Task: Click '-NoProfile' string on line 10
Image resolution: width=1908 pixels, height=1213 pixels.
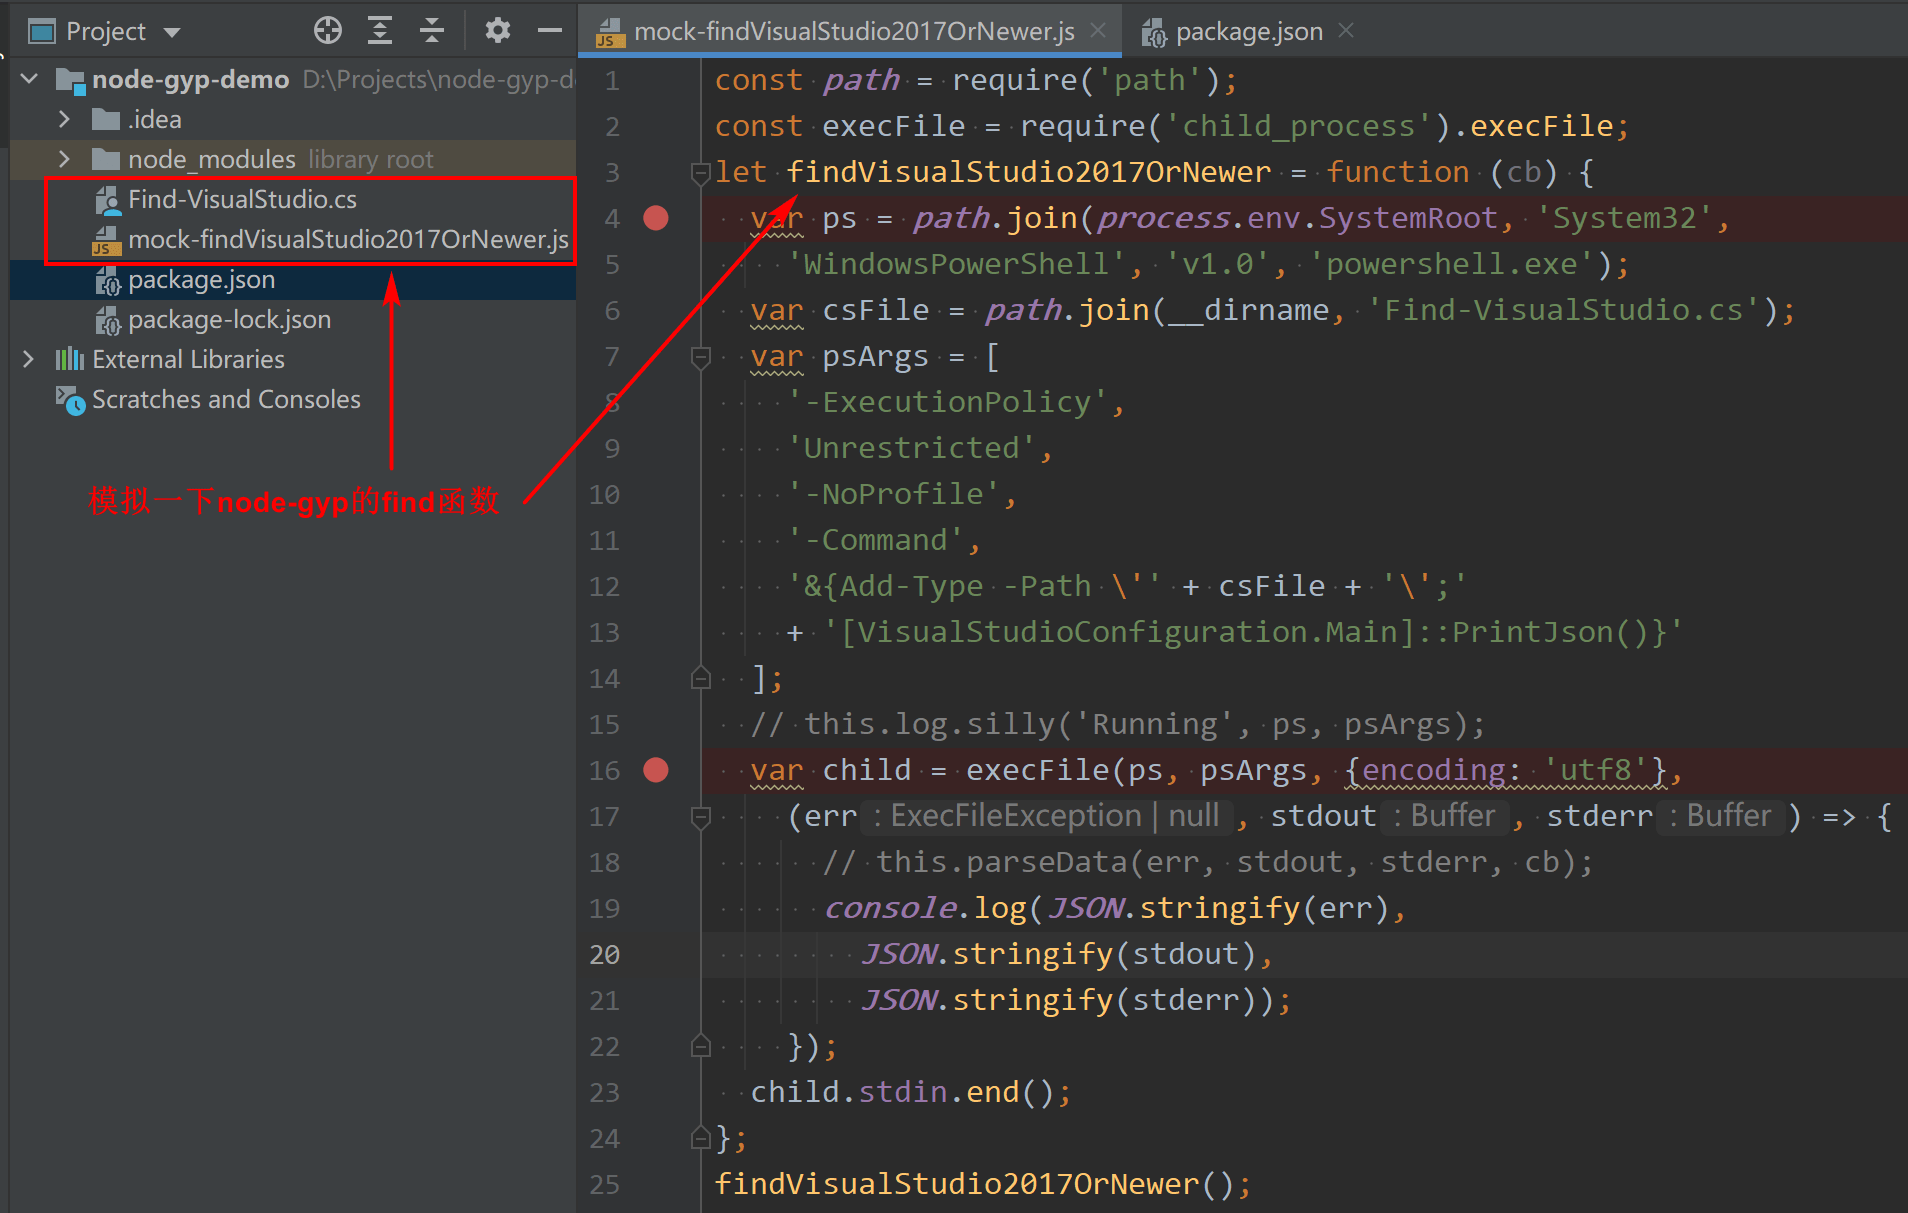Action: click(x=894, y=494)
